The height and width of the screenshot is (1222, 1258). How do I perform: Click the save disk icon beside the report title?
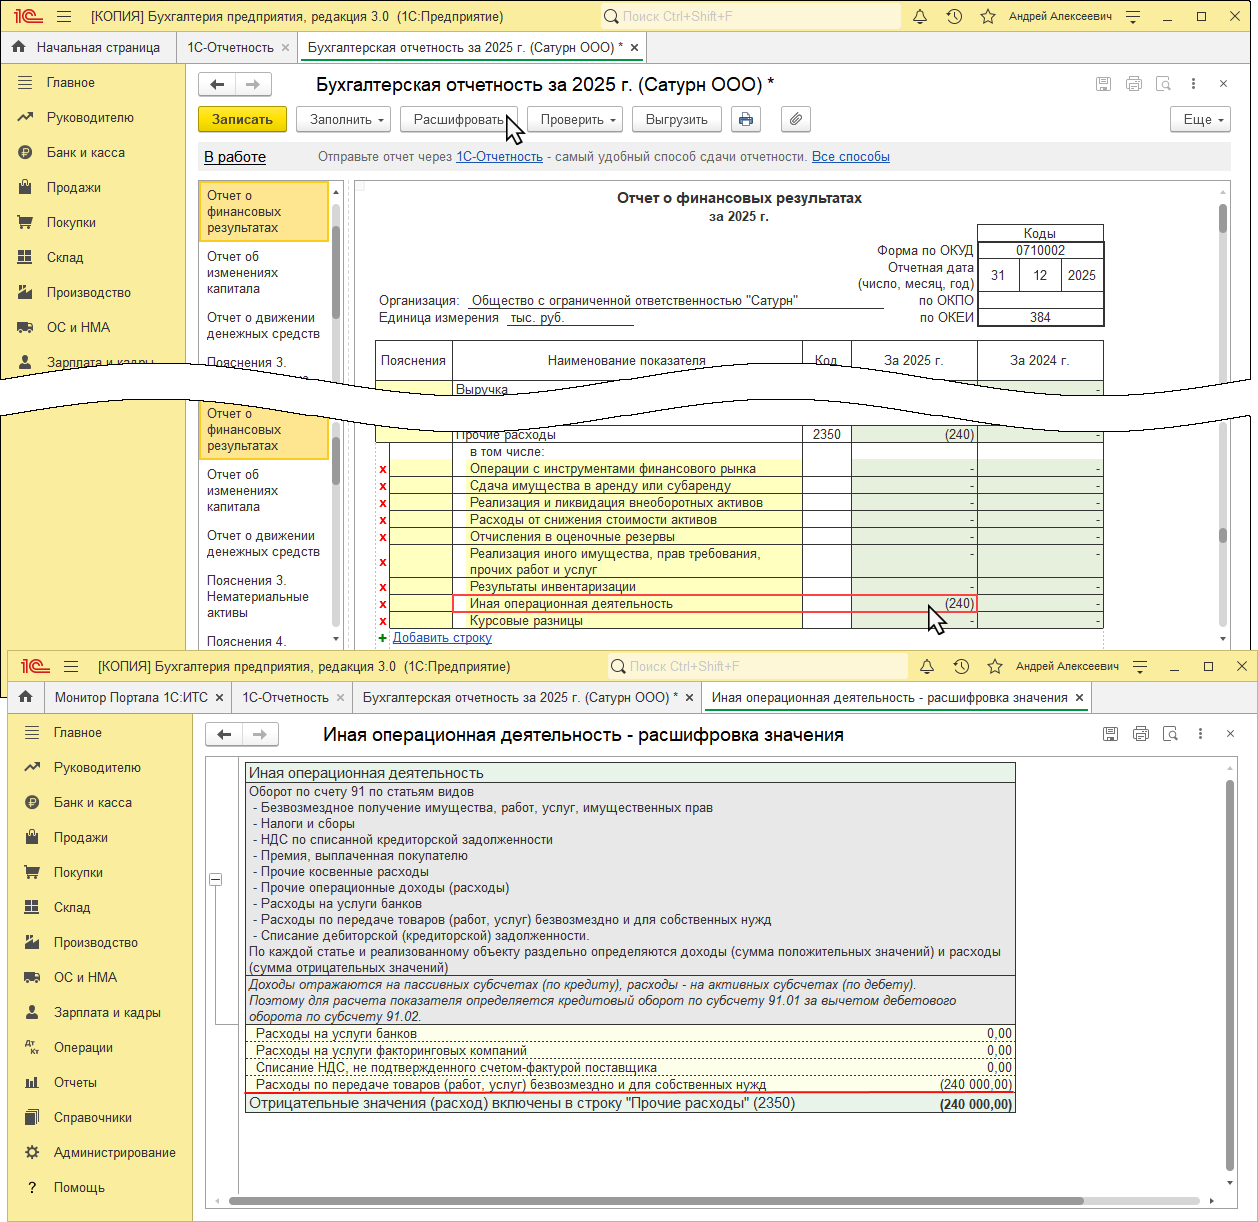1103,84
